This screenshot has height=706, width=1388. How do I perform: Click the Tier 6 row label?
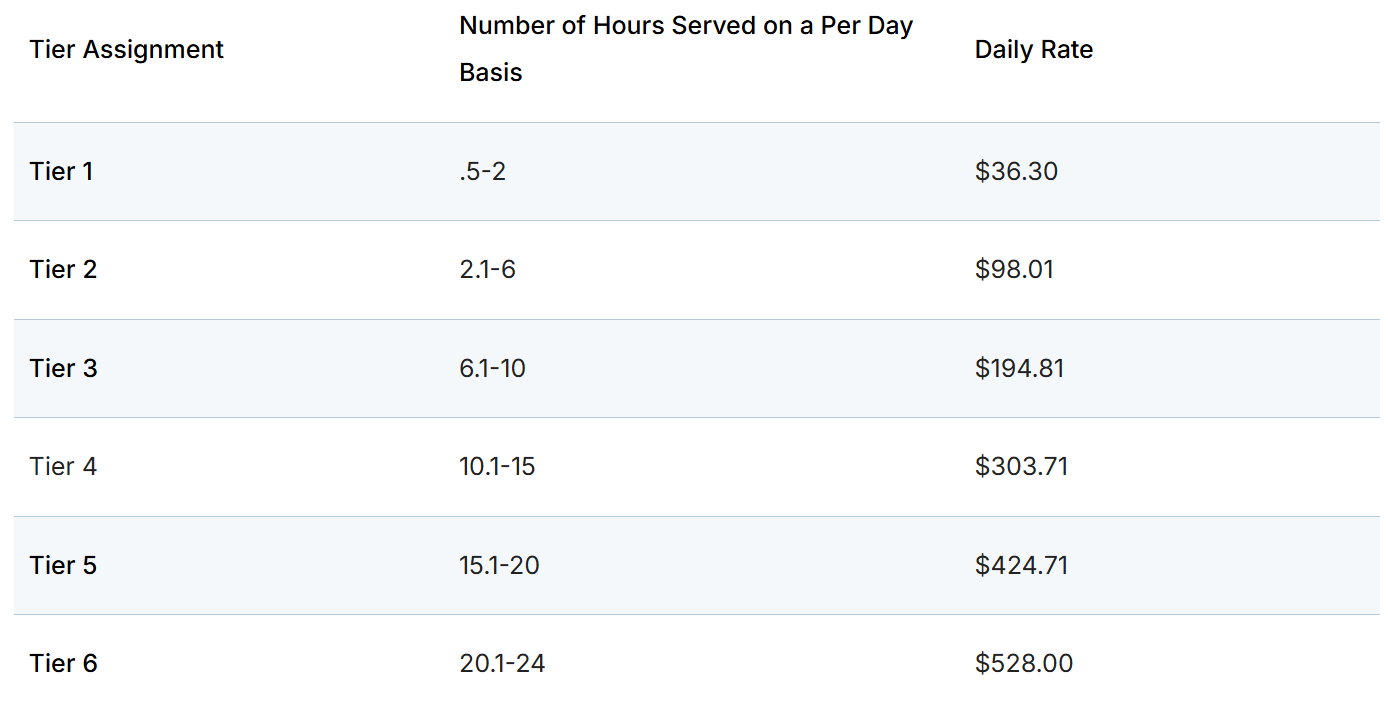pos(64,663)
